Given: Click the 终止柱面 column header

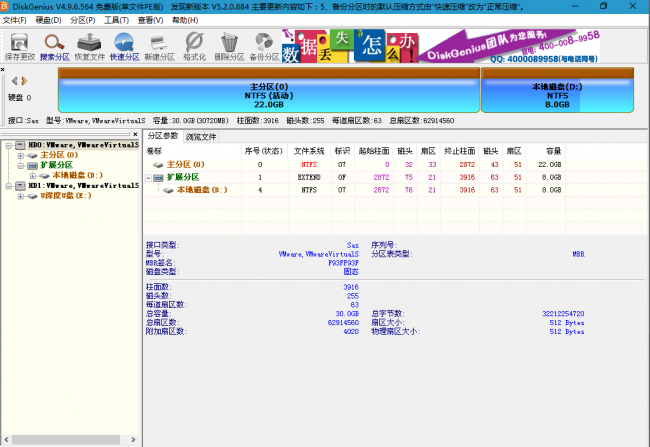Looking at the screenshot, I should [459, 151].
